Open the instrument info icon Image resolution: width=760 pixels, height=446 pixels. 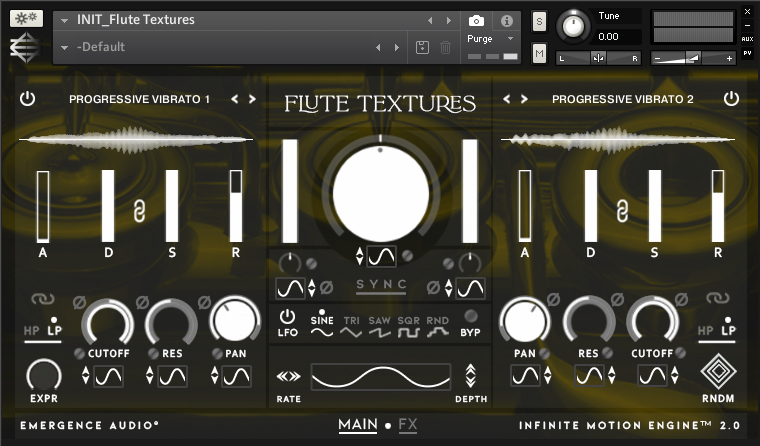[506, 20]
